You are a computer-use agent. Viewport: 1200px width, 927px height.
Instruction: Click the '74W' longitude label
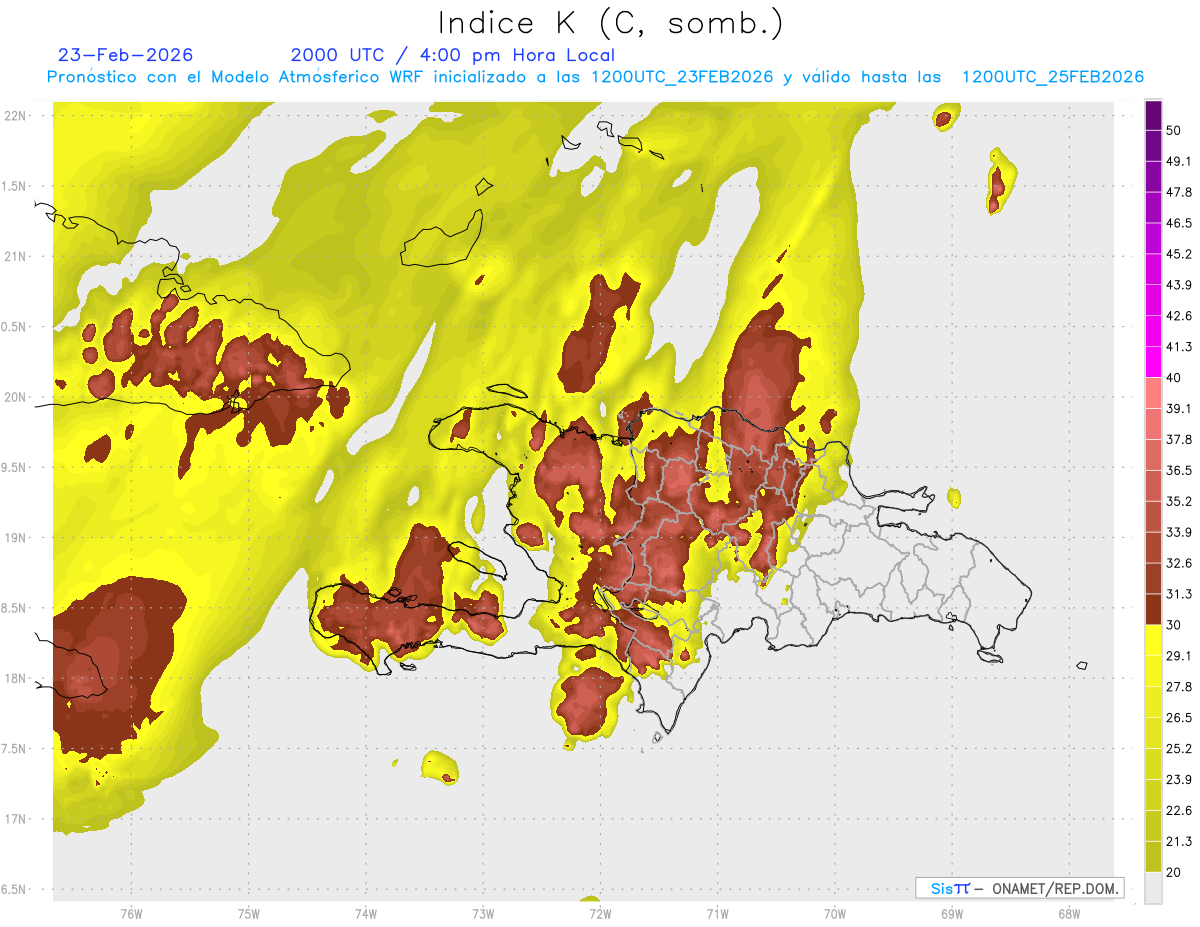click(x=365, y=913)
